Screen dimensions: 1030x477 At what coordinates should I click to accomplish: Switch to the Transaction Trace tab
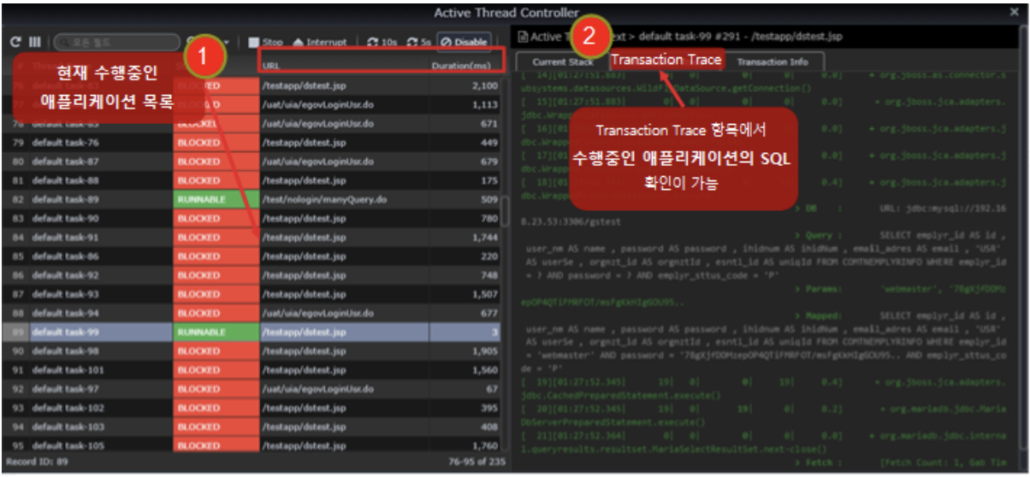(667, 60)
